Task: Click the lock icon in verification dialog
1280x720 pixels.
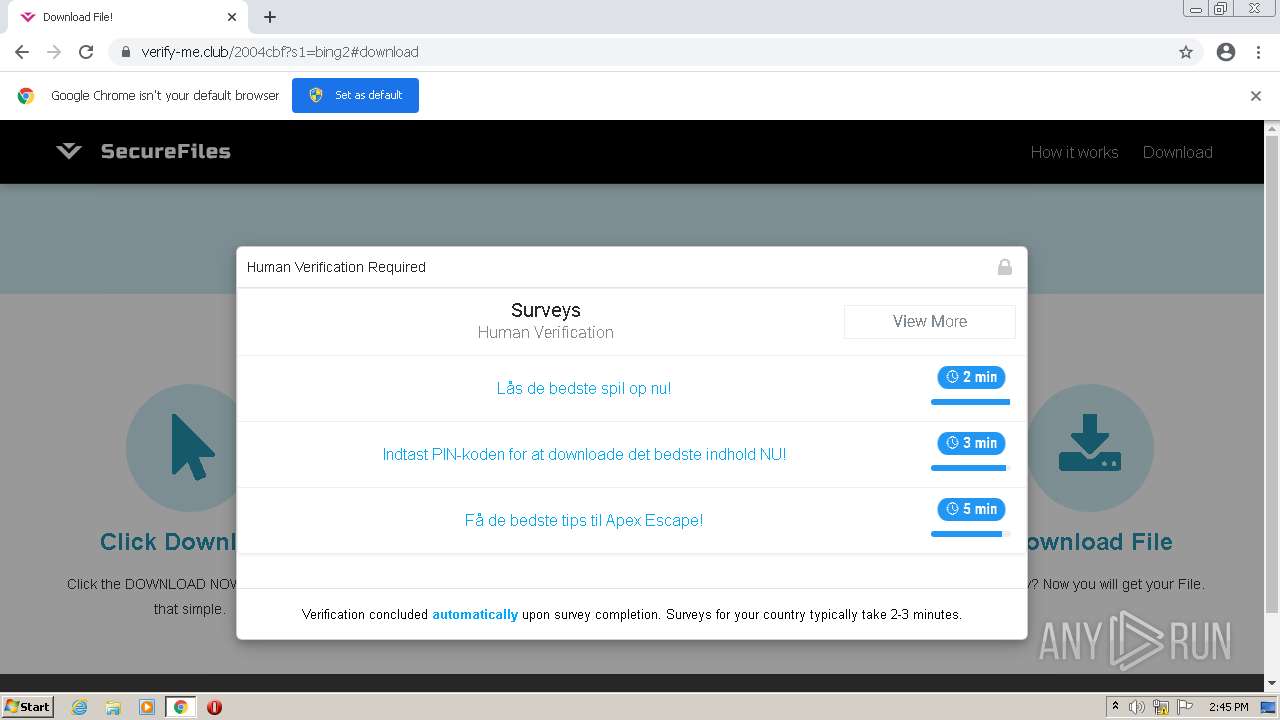Action: pos(1004,267)
